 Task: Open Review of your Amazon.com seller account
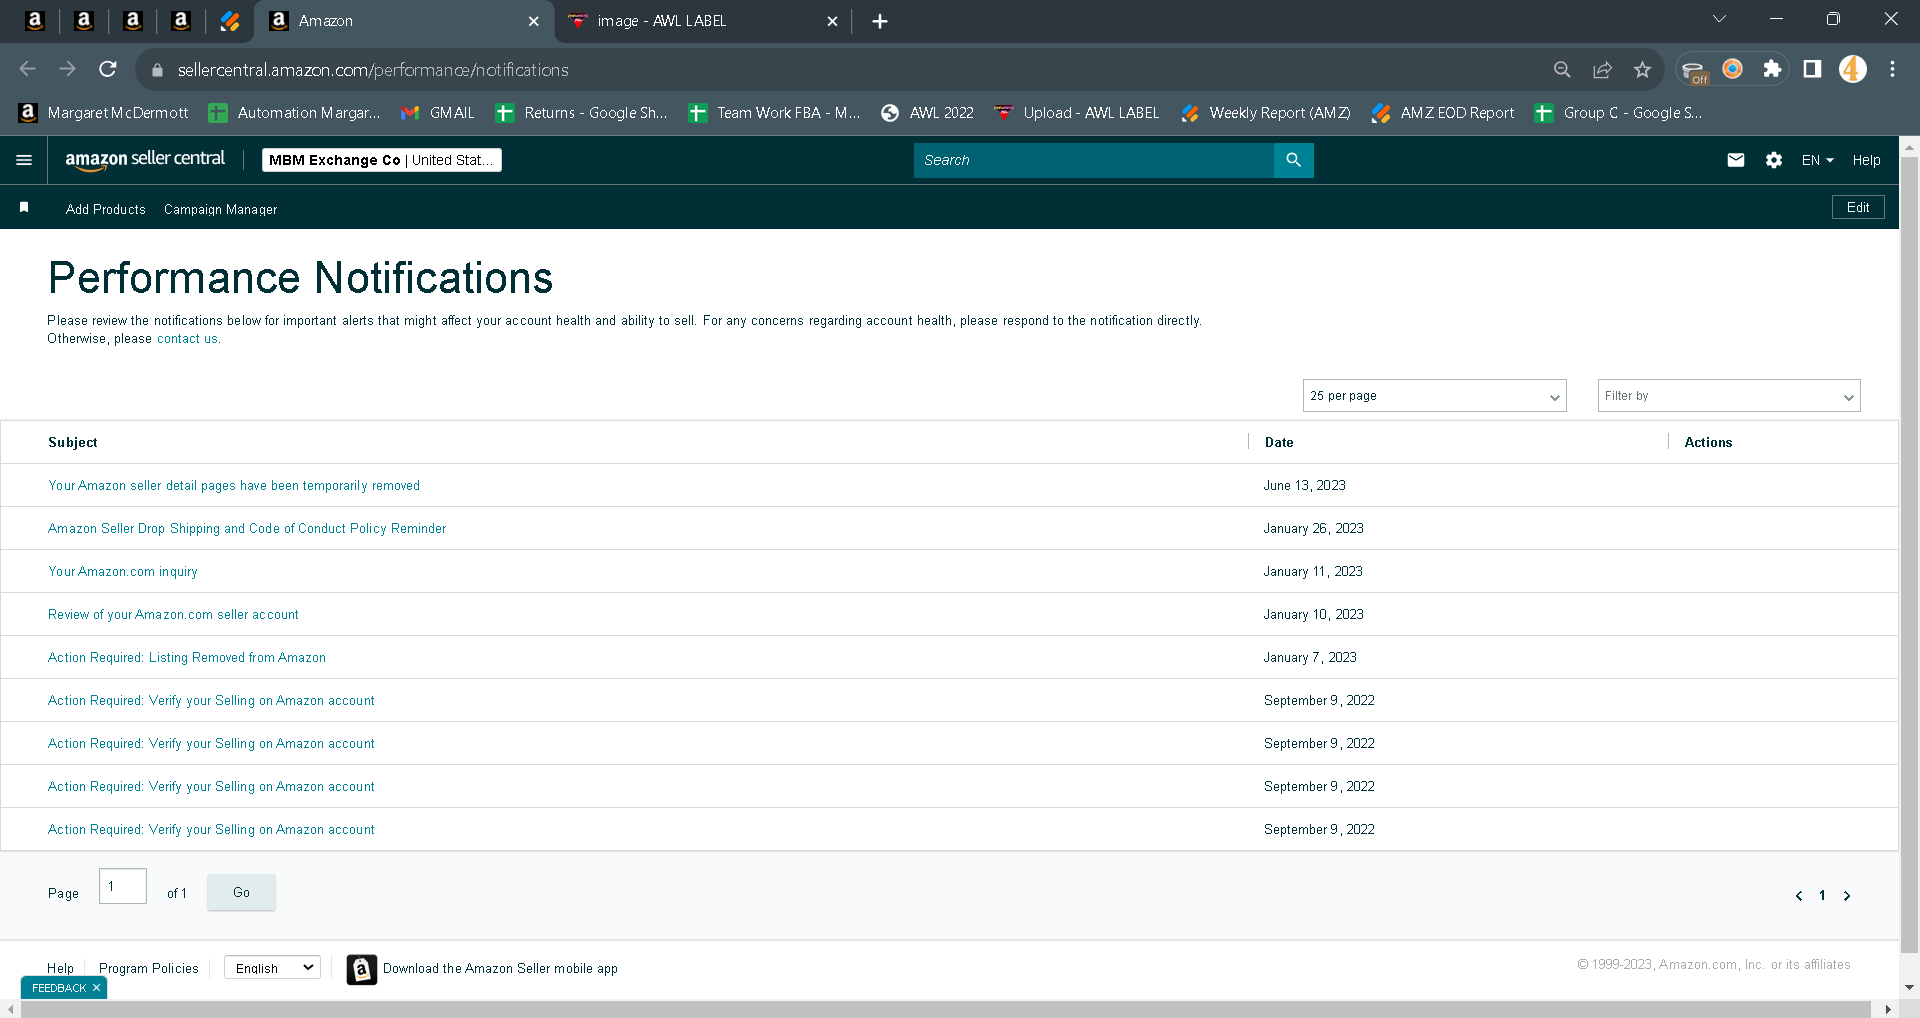[x=173, y=615]
